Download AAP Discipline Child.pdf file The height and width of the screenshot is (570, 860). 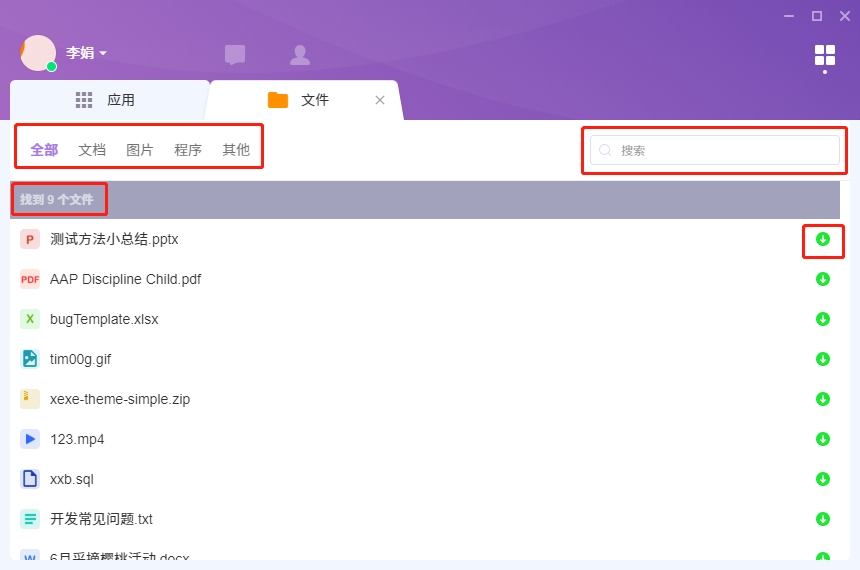click(823, 279)
